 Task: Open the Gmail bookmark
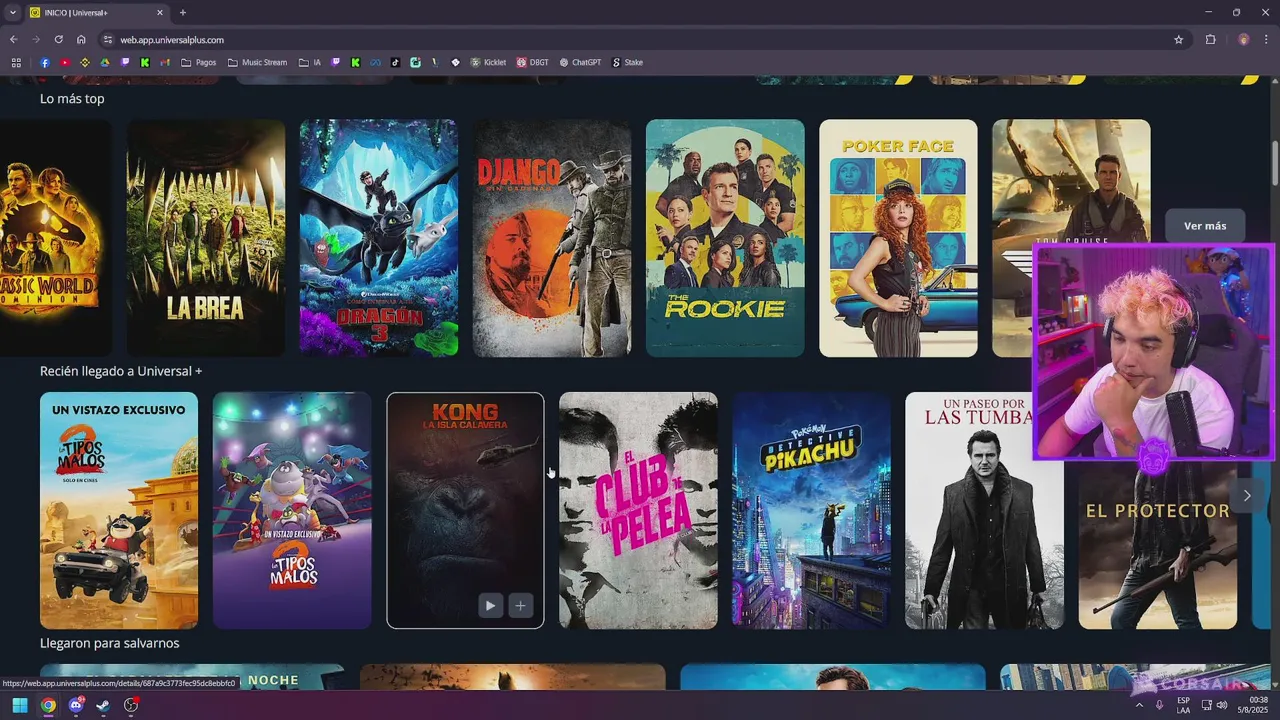[x=165, y=62]
